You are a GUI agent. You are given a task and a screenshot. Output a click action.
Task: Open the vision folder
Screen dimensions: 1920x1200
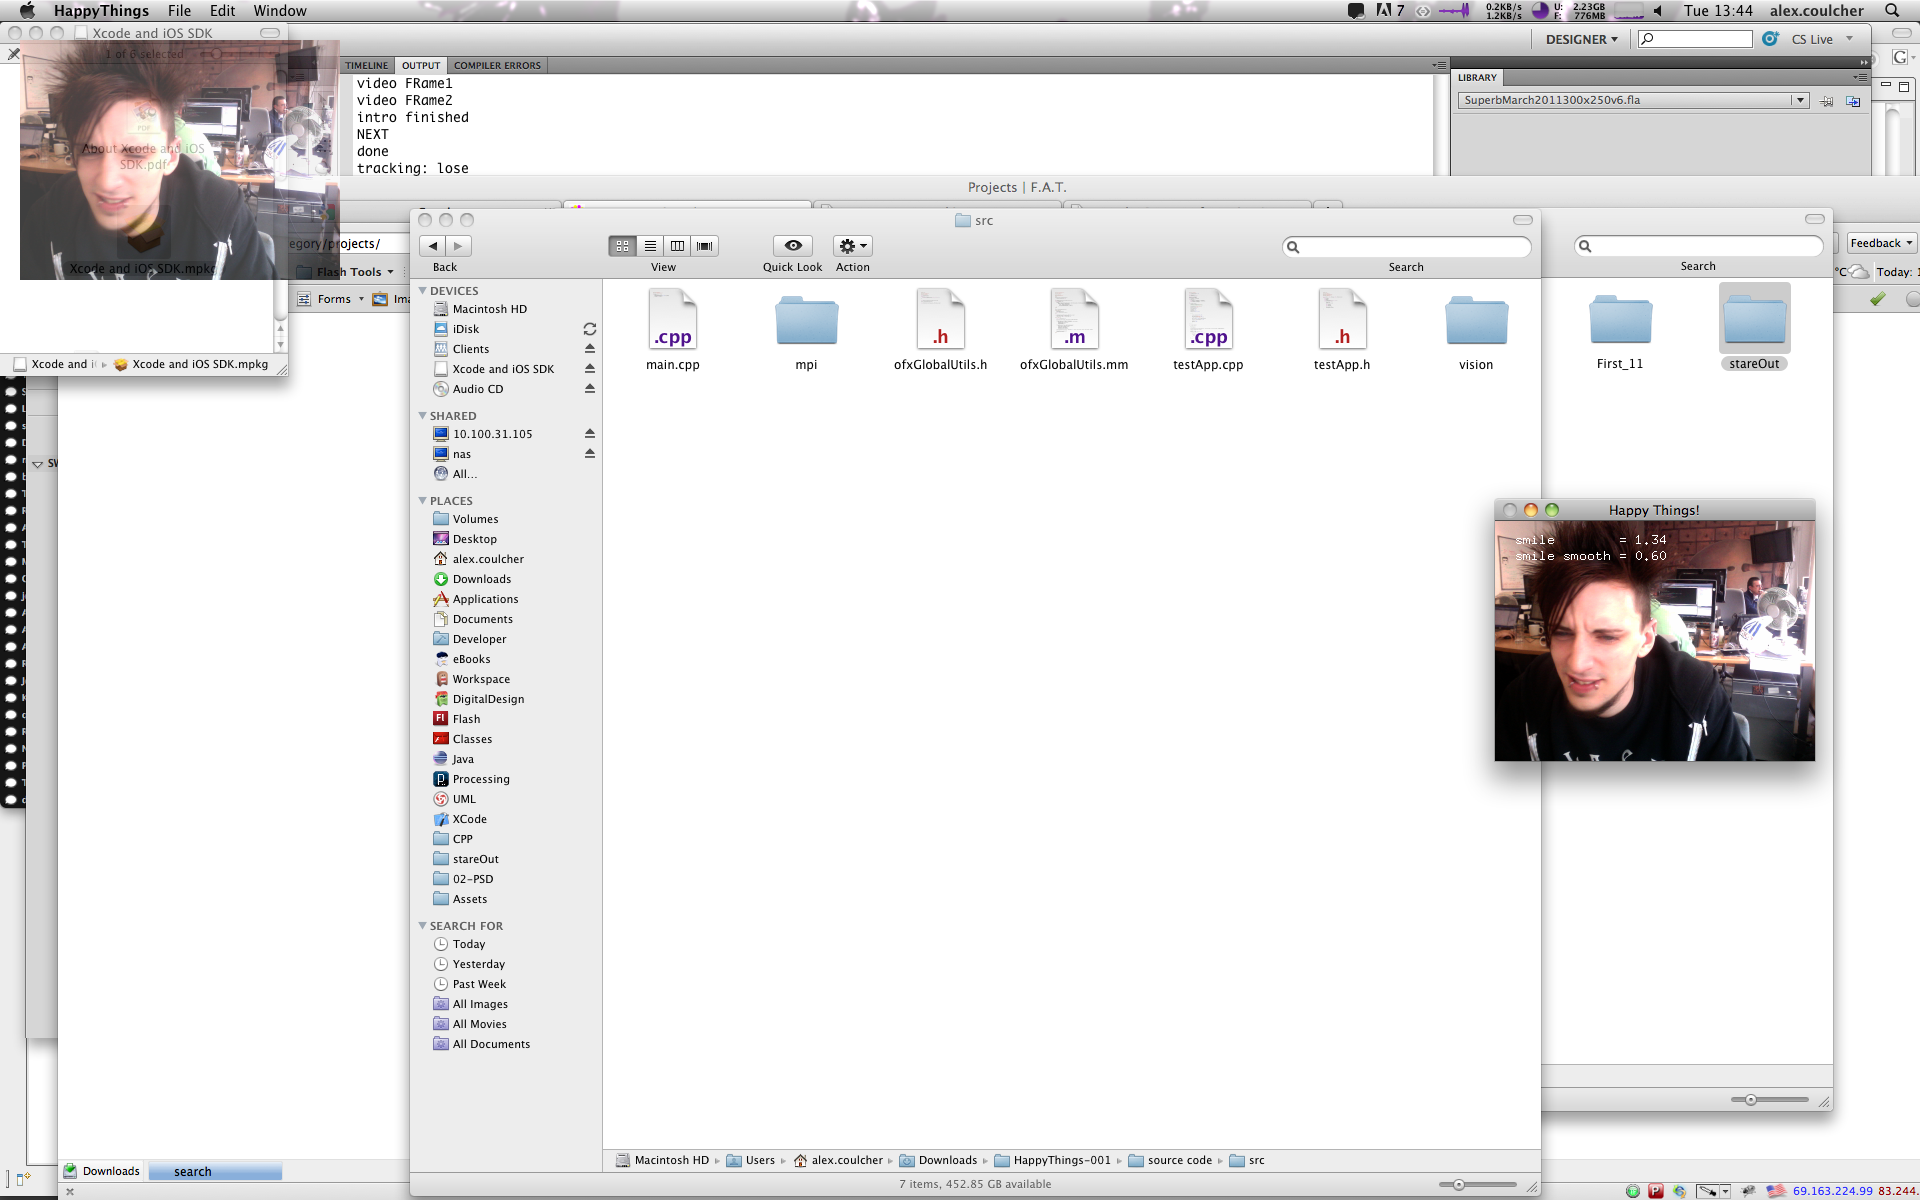[x=1476, y=320]
